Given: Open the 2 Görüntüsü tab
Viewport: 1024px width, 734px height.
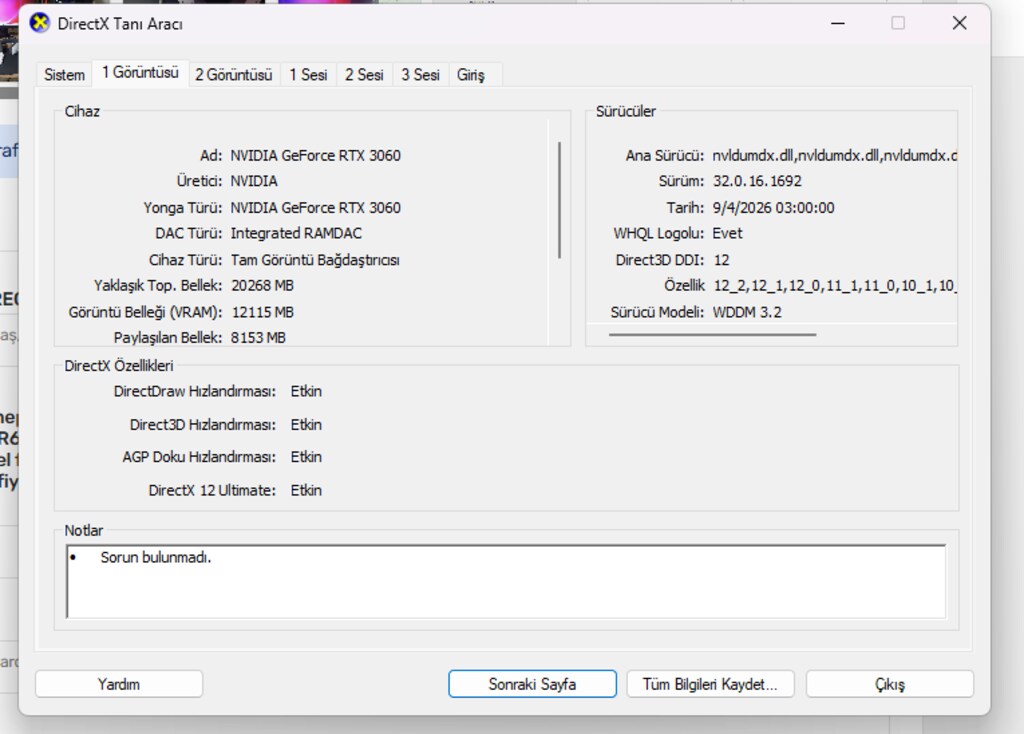Looking at the screenshot, I should pyautogui.click(x=233, y=74).
